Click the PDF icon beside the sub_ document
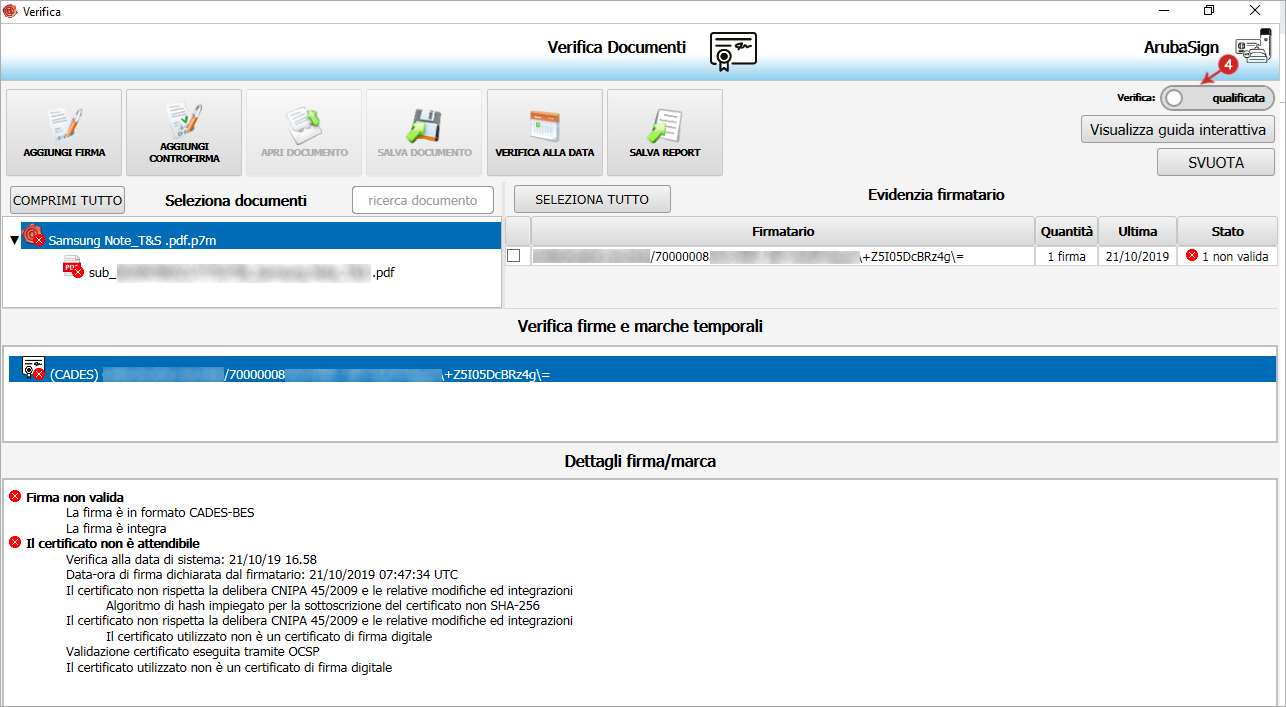This screenshot has height=707, width=1286. click(x=73, y=267)
